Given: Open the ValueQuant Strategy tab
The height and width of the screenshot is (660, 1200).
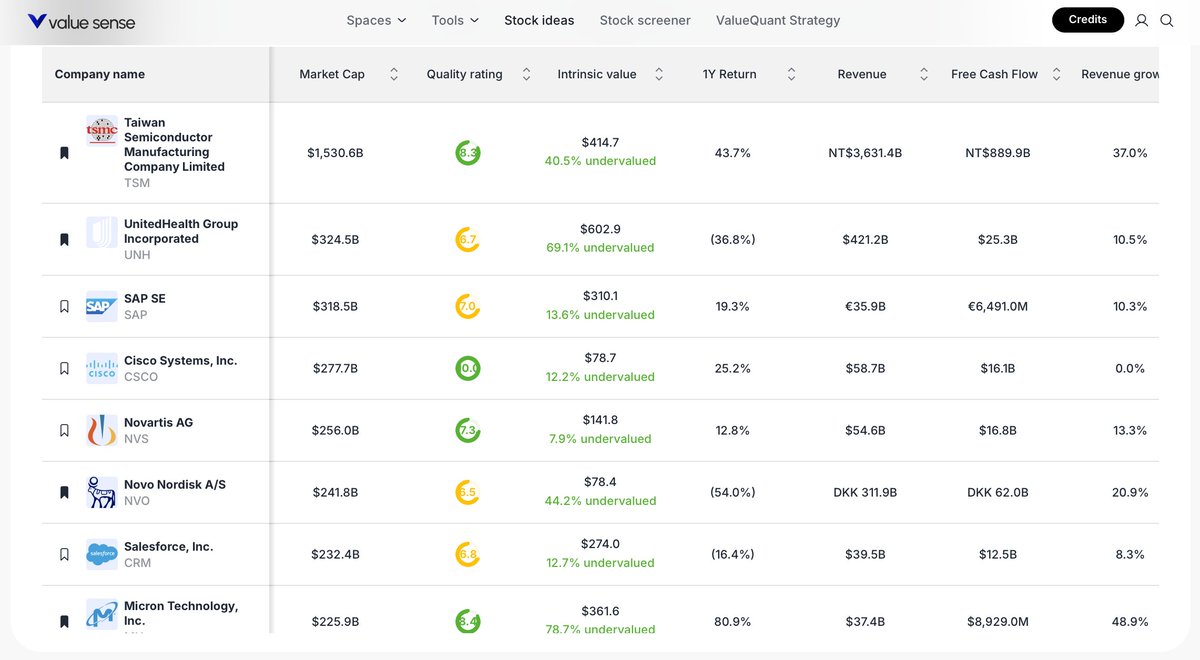Looking at the screenshot, I should pyautogui.click(x=778, y=20).
